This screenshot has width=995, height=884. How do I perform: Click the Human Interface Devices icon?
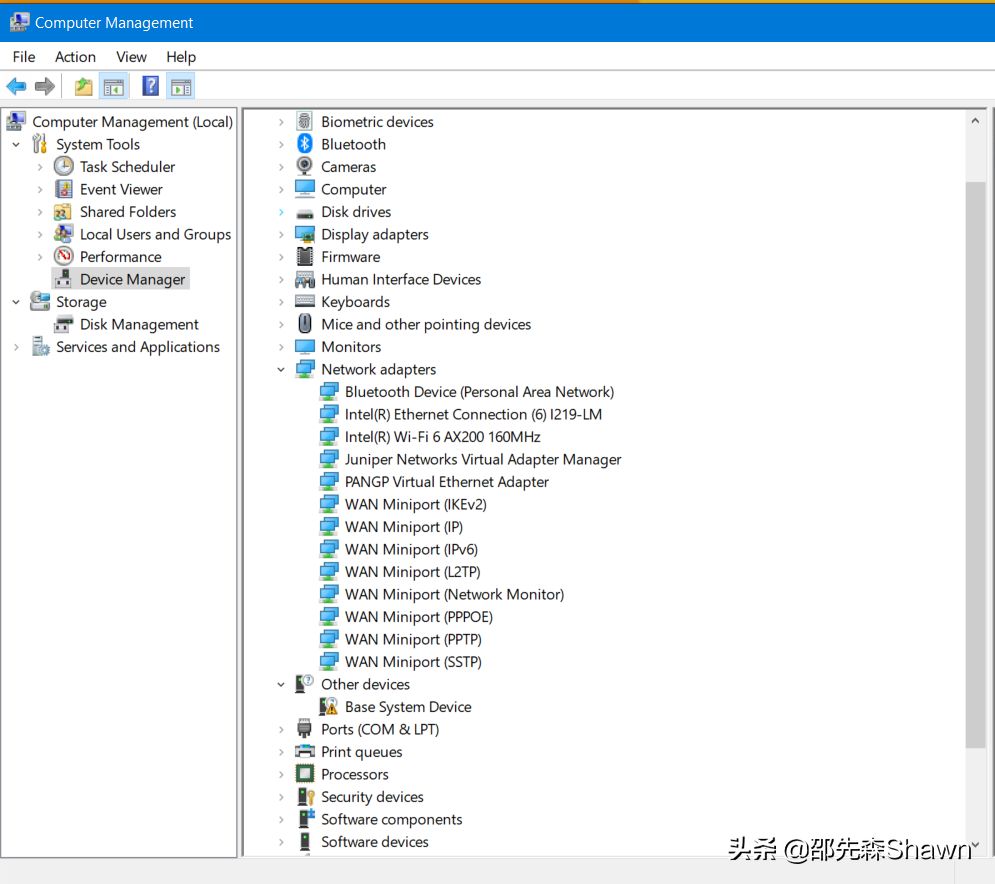tap(305, 279)
